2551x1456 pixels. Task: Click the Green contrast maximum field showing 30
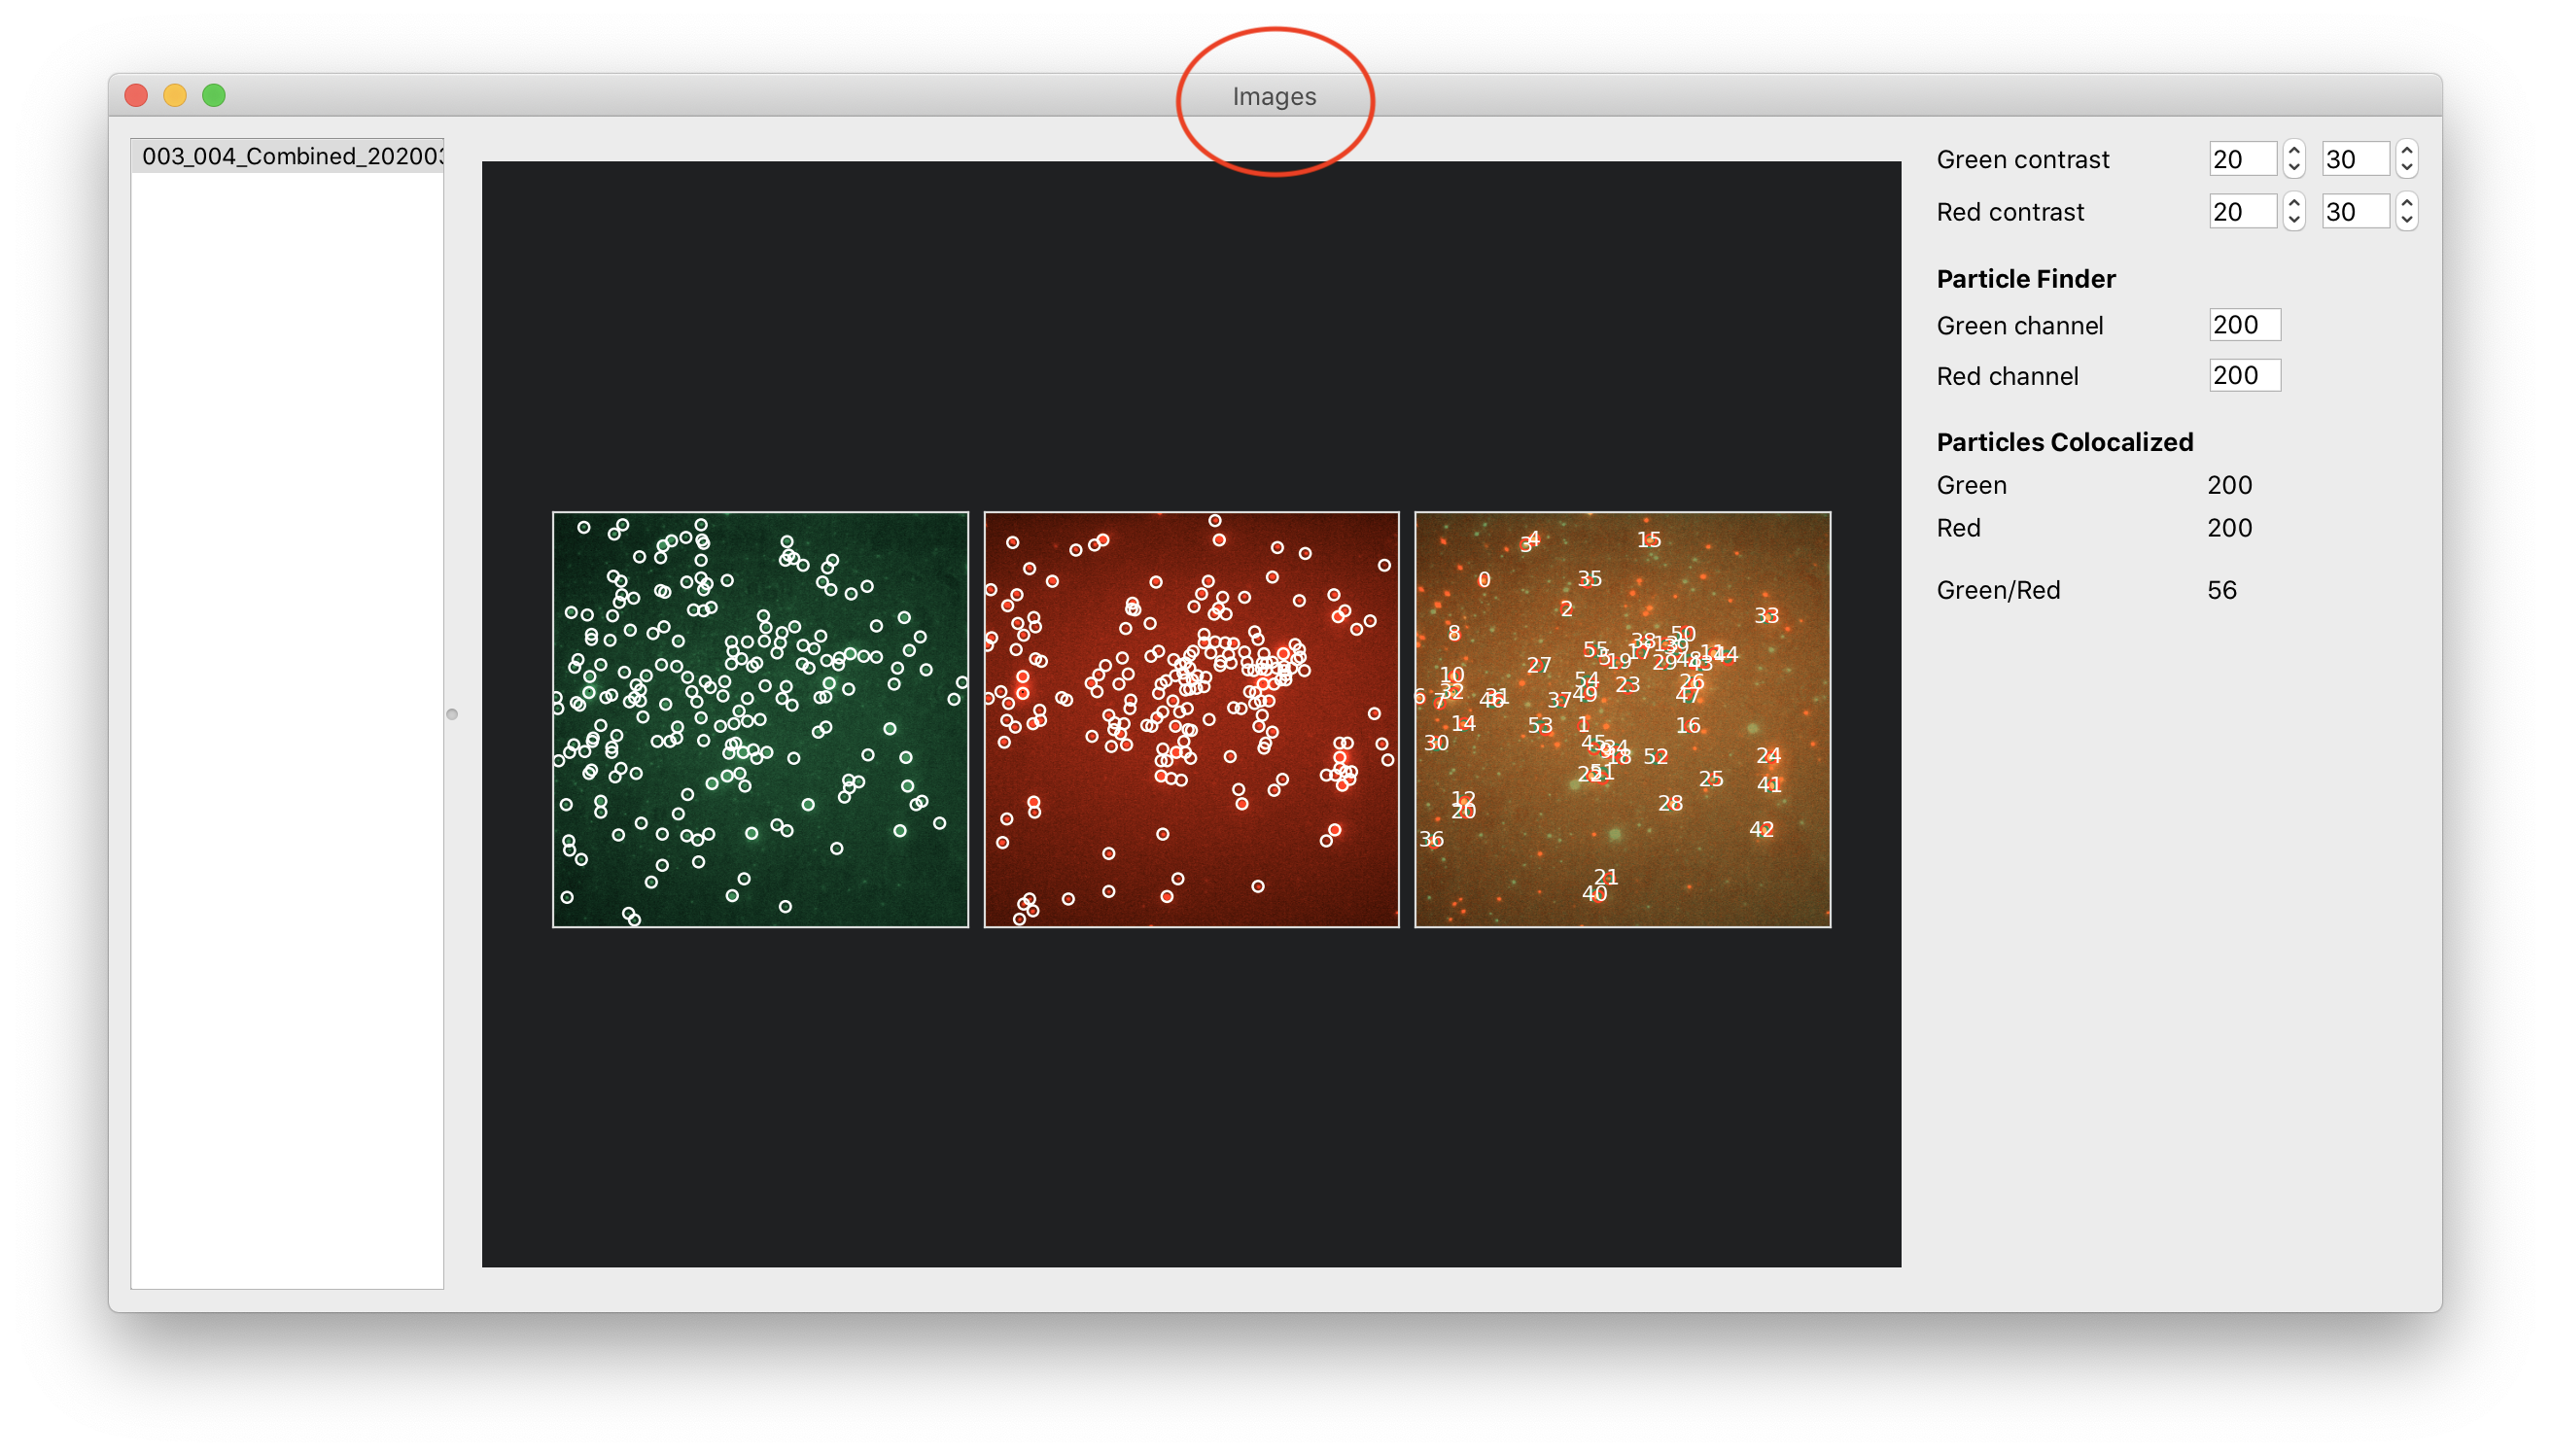(2354, 159)
